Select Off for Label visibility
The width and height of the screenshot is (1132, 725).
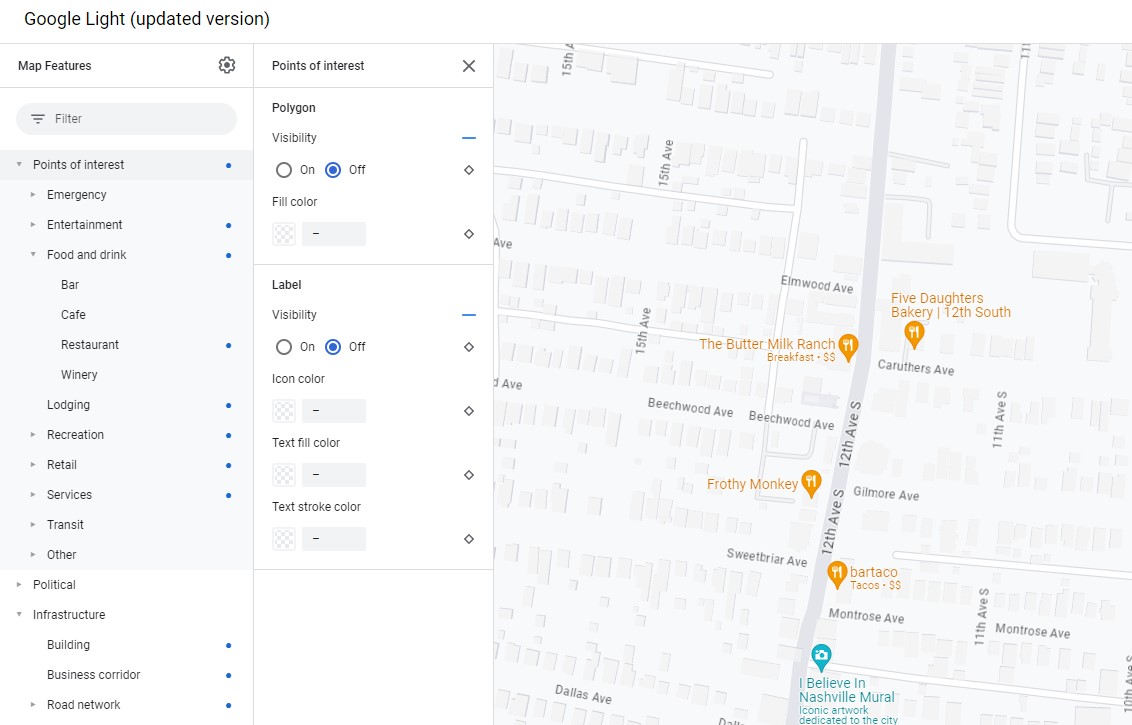point(334,347)
